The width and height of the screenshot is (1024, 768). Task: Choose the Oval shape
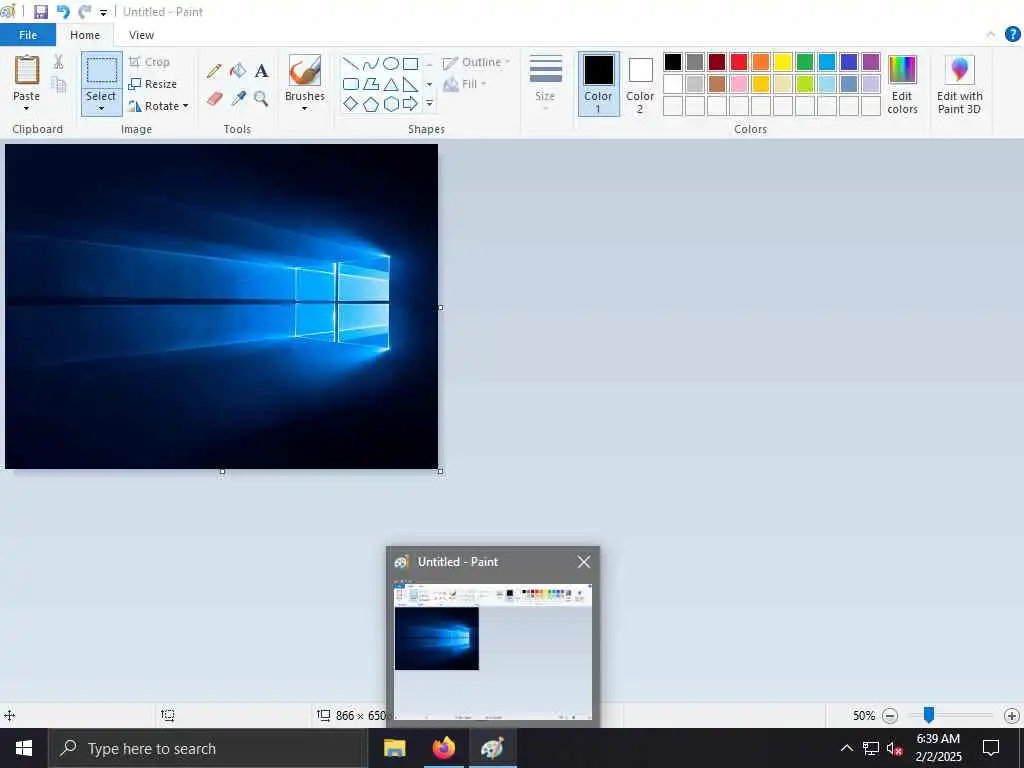(391, 63)
